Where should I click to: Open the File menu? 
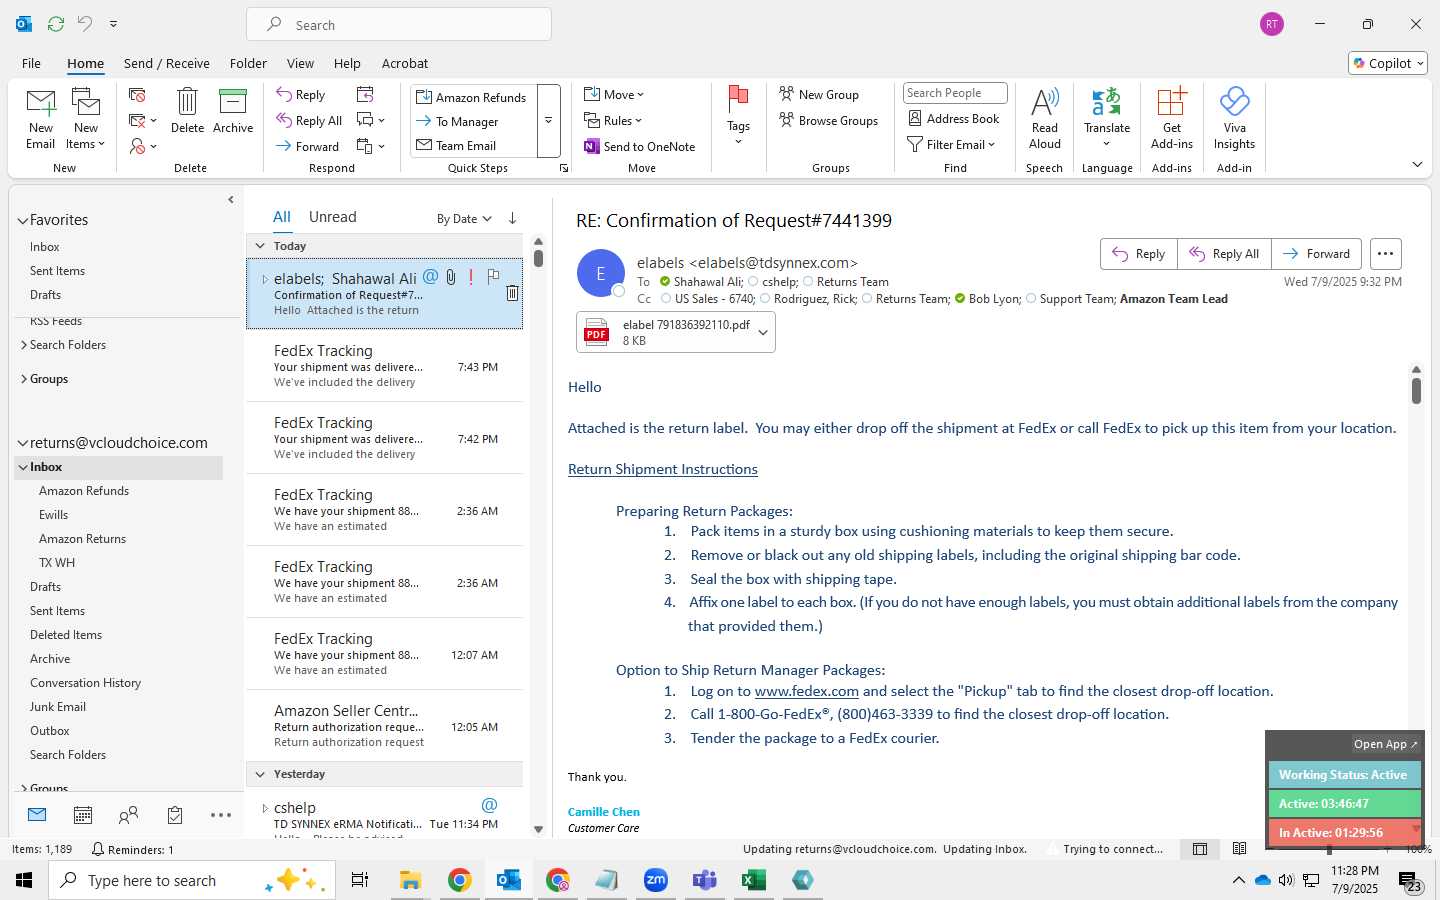click(x=31, y=63)
